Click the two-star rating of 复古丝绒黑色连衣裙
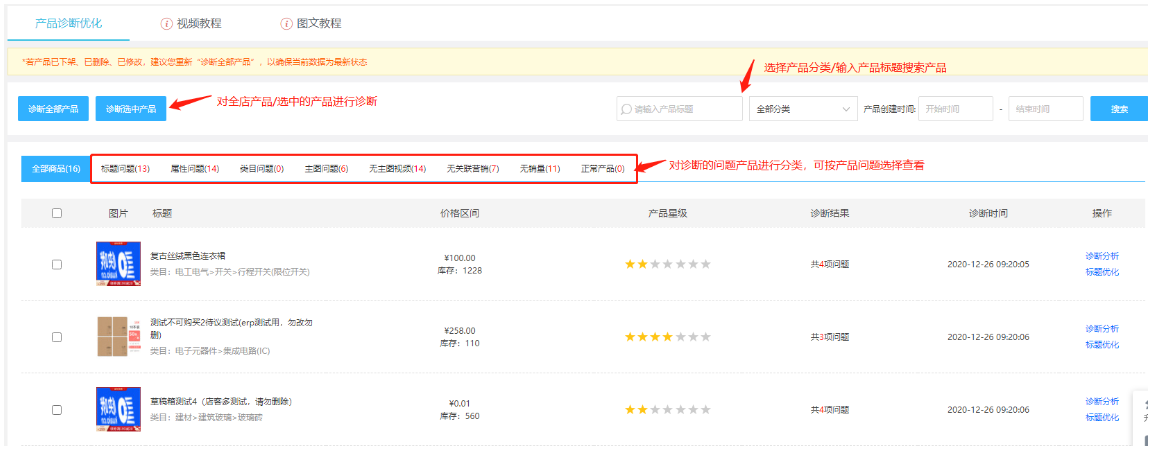This screenshot has width=1154, height=454. [668, 264]
